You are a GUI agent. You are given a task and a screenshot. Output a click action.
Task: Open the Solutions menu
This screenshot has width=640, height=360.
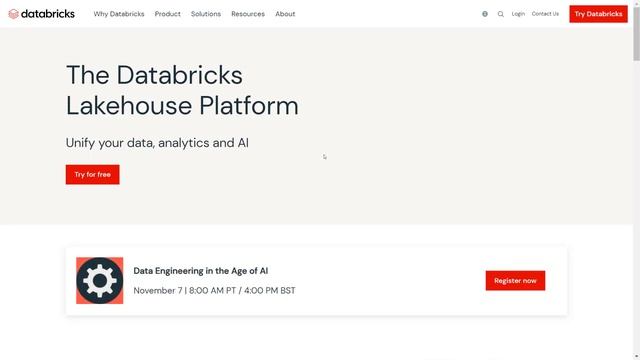click(x=206, y=14)
